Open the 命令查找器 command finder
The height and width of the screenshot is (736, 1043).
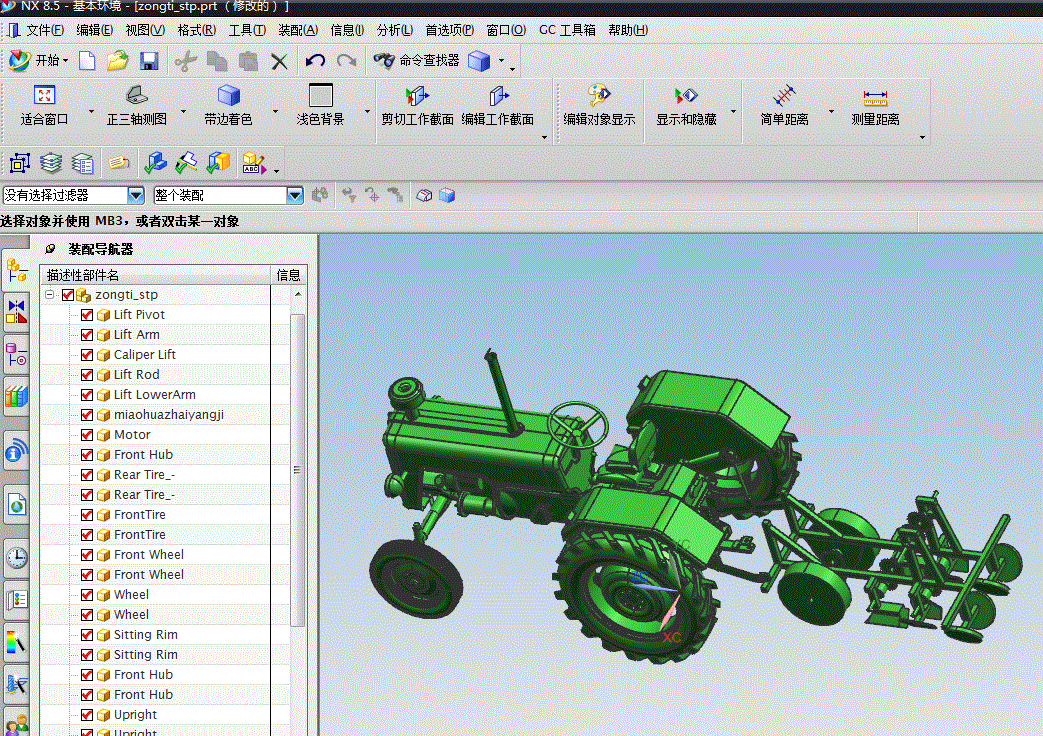(x=417, y=61)
